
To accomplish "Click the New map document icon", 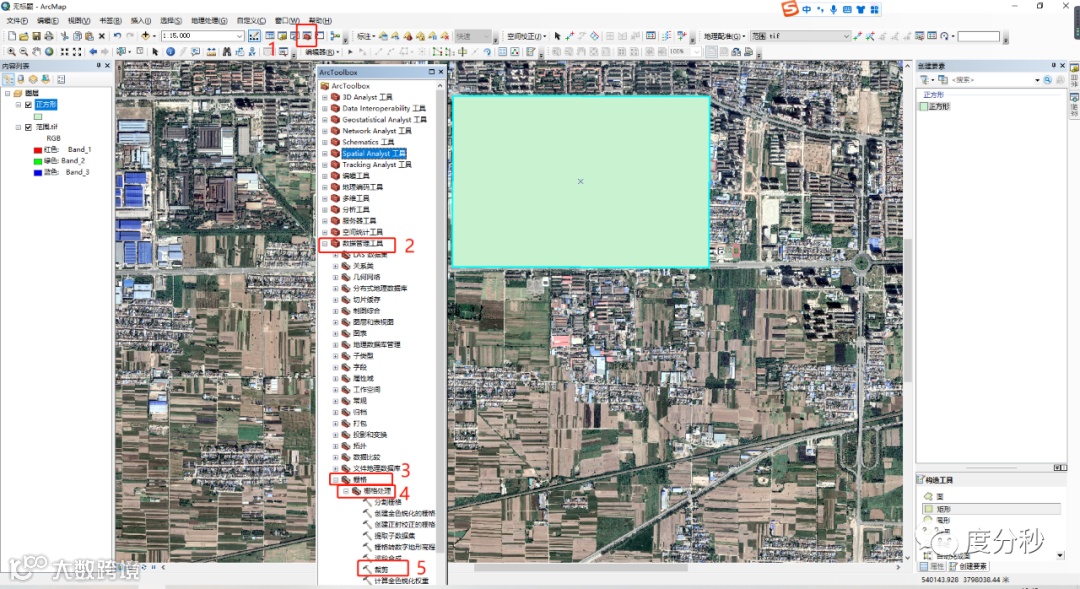I will pos(12,36).
